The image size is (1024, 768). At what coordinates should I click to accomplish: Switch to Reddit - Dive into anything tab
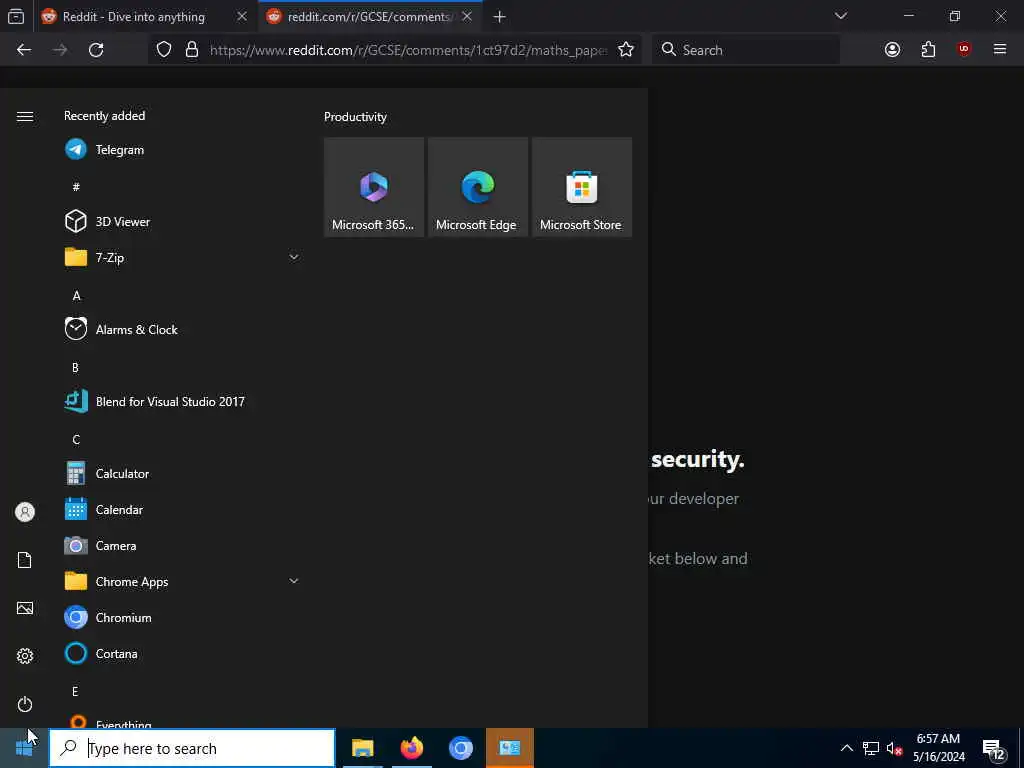click(134, 17)
